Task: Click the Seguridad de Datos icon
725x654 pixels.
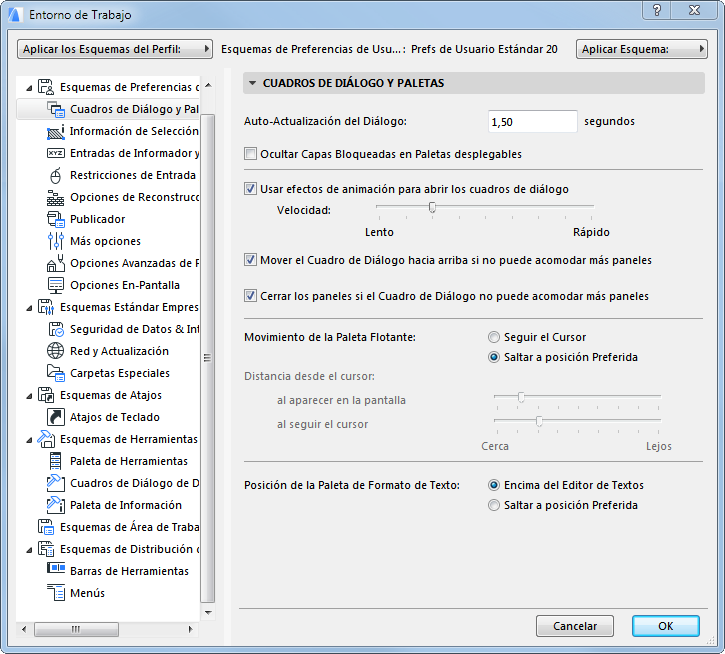Action: point(56,329)
